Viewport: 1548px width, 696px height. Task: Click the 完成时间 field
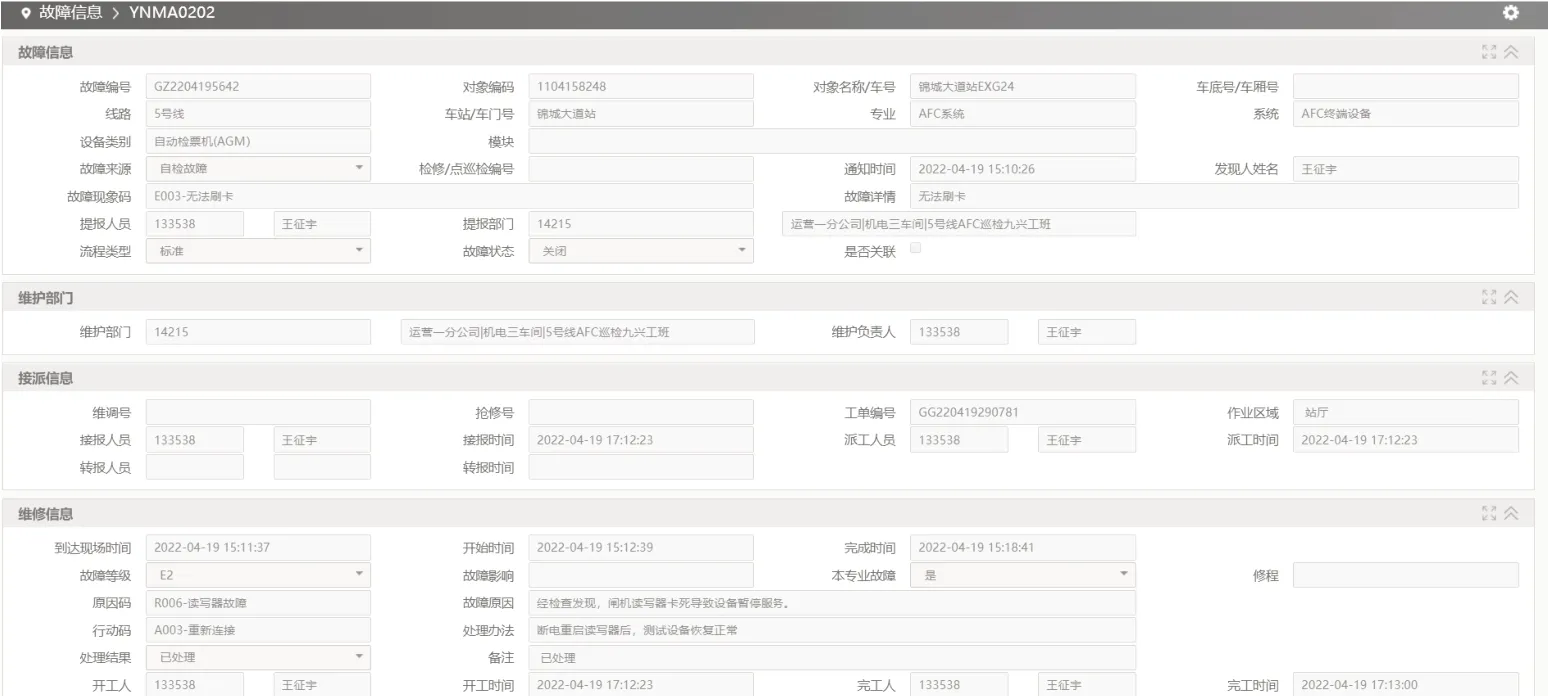click(x=1023, y=547)
